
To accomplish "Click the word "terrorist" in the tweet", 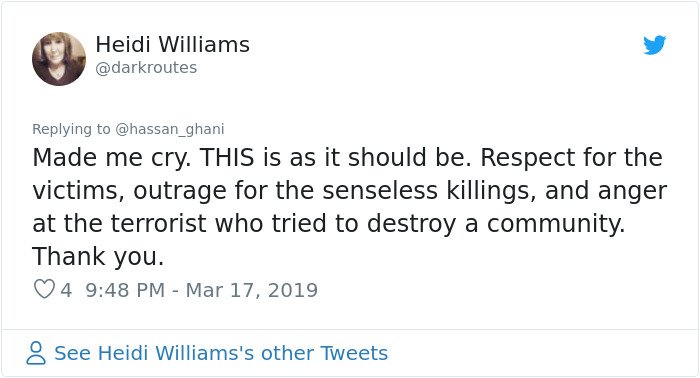I will click(158, 224).
